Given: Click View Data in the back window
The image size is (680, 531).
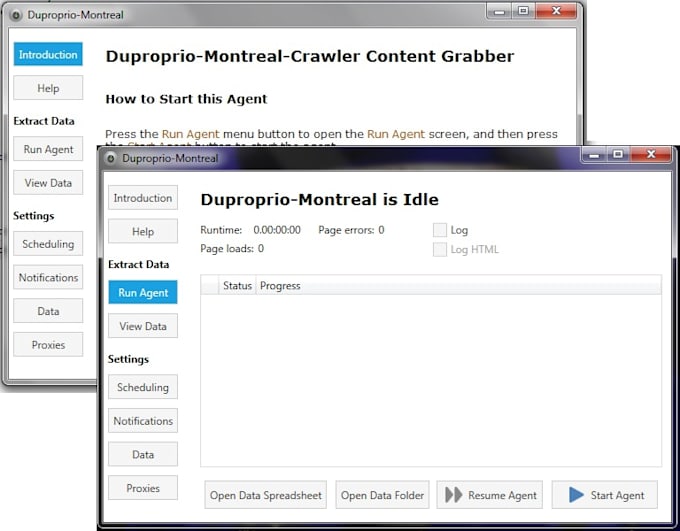Looking at the screenshot, I should pos(48,183).
